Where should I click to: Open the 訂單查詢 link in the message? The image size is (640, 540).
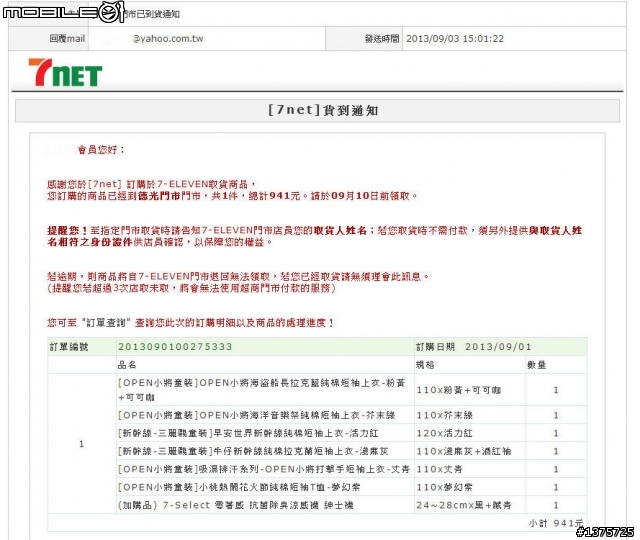coord(106,323)
